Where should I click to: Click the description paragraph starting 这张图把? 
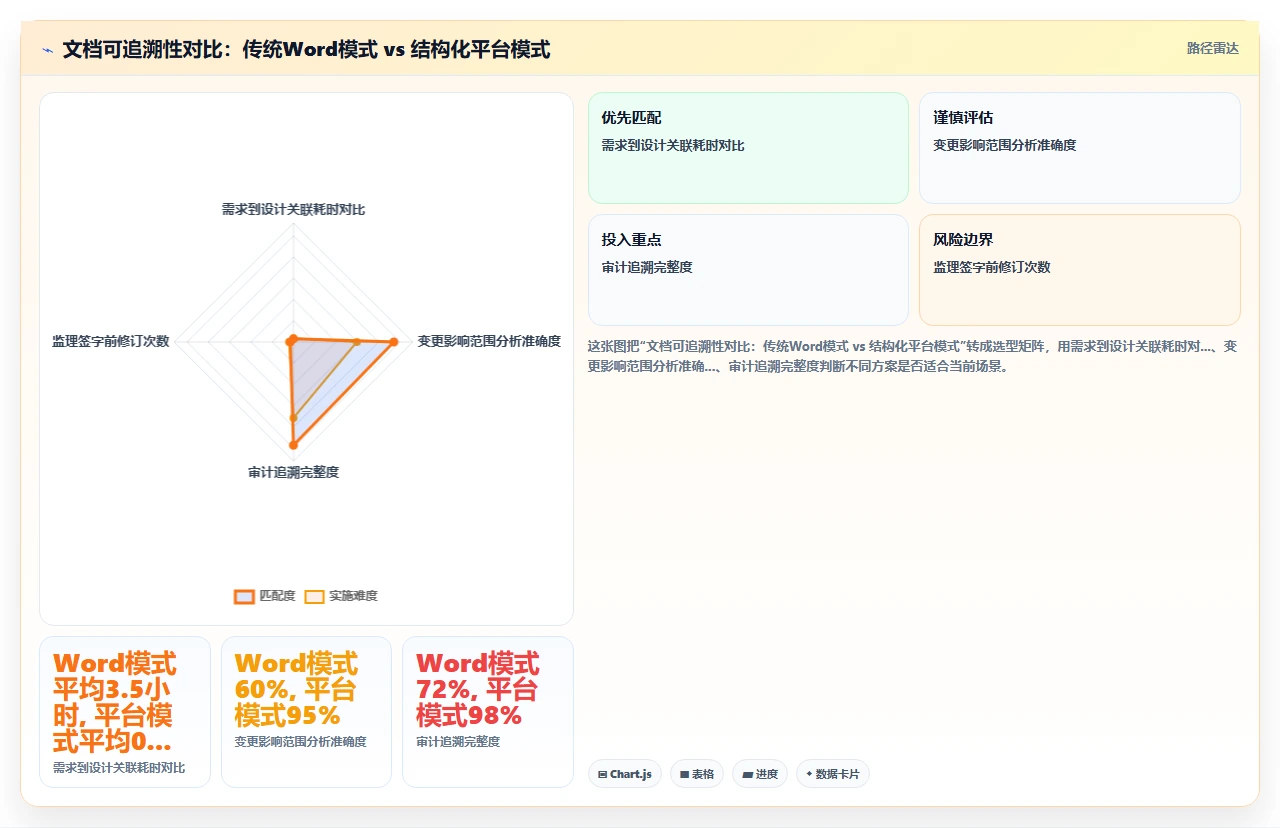point(913,356)
